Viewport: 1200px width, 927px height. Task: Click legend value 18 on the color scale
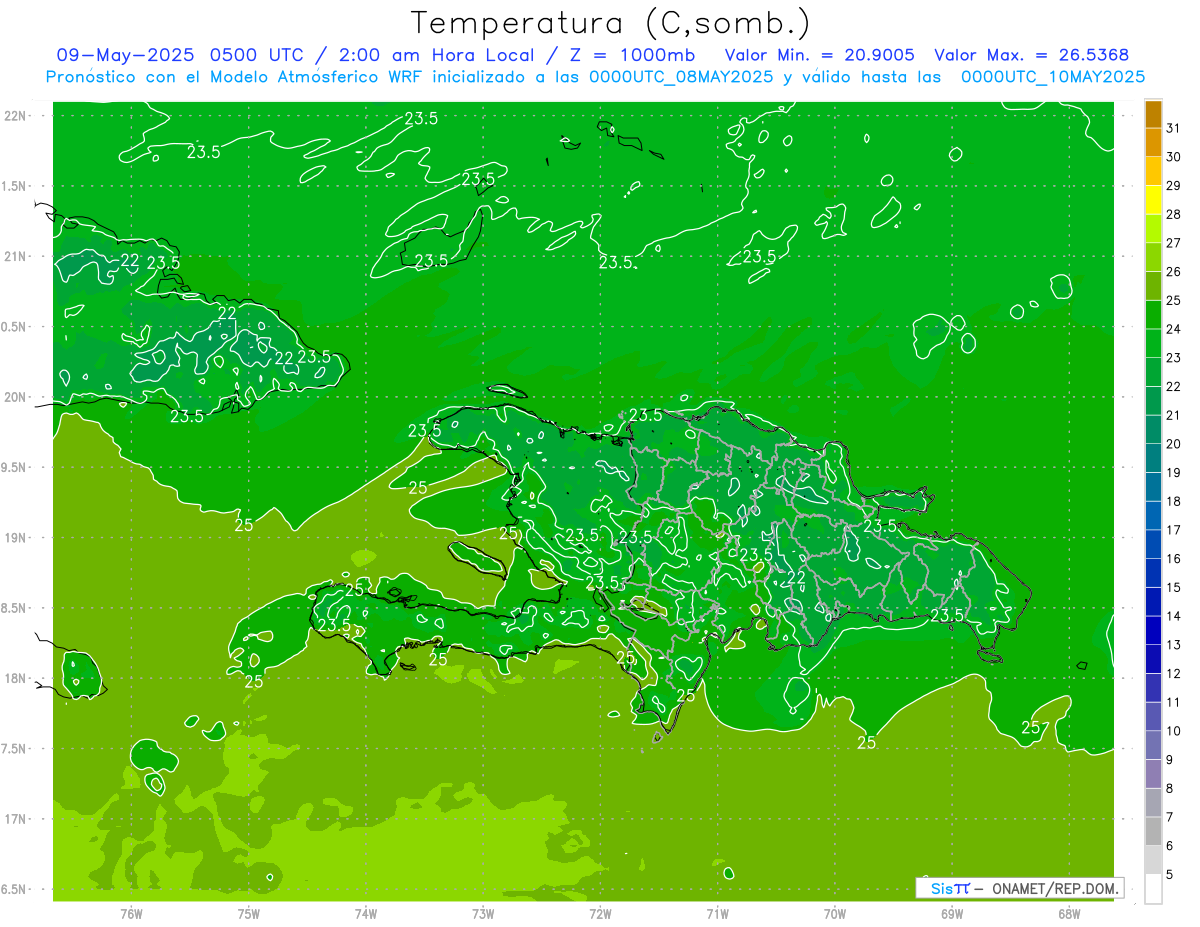(1173, 501)
